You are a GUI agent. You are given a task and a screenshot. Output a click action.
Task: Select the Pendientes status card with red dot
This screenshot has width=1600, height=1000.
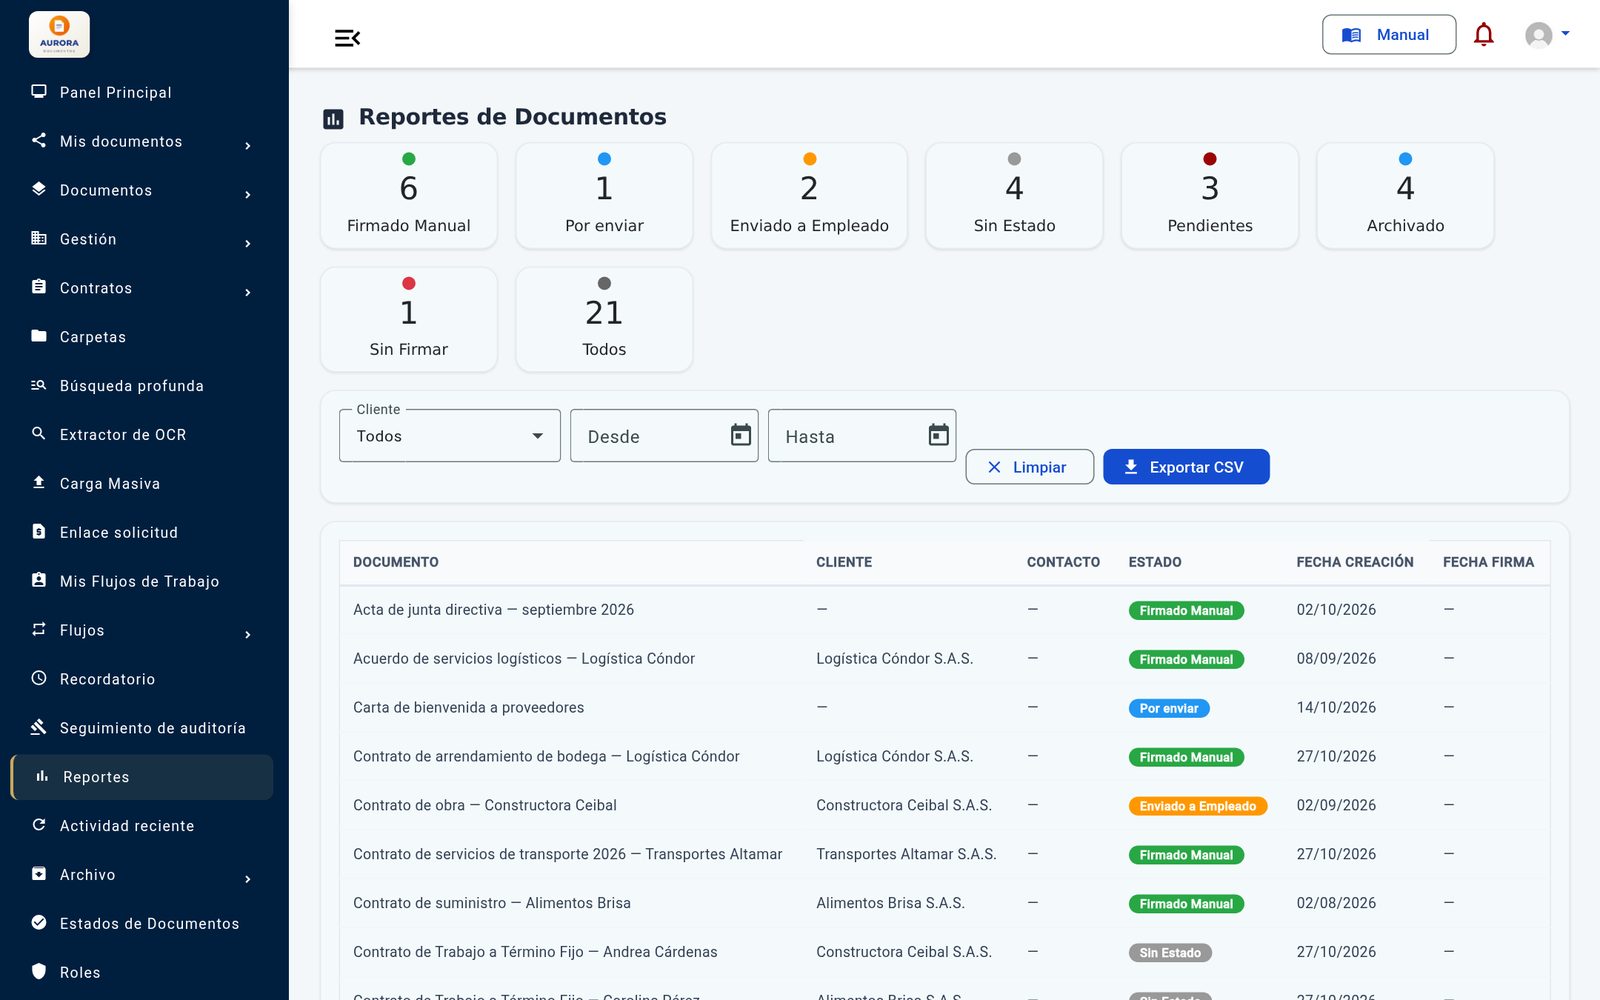tap(1210, 196)
